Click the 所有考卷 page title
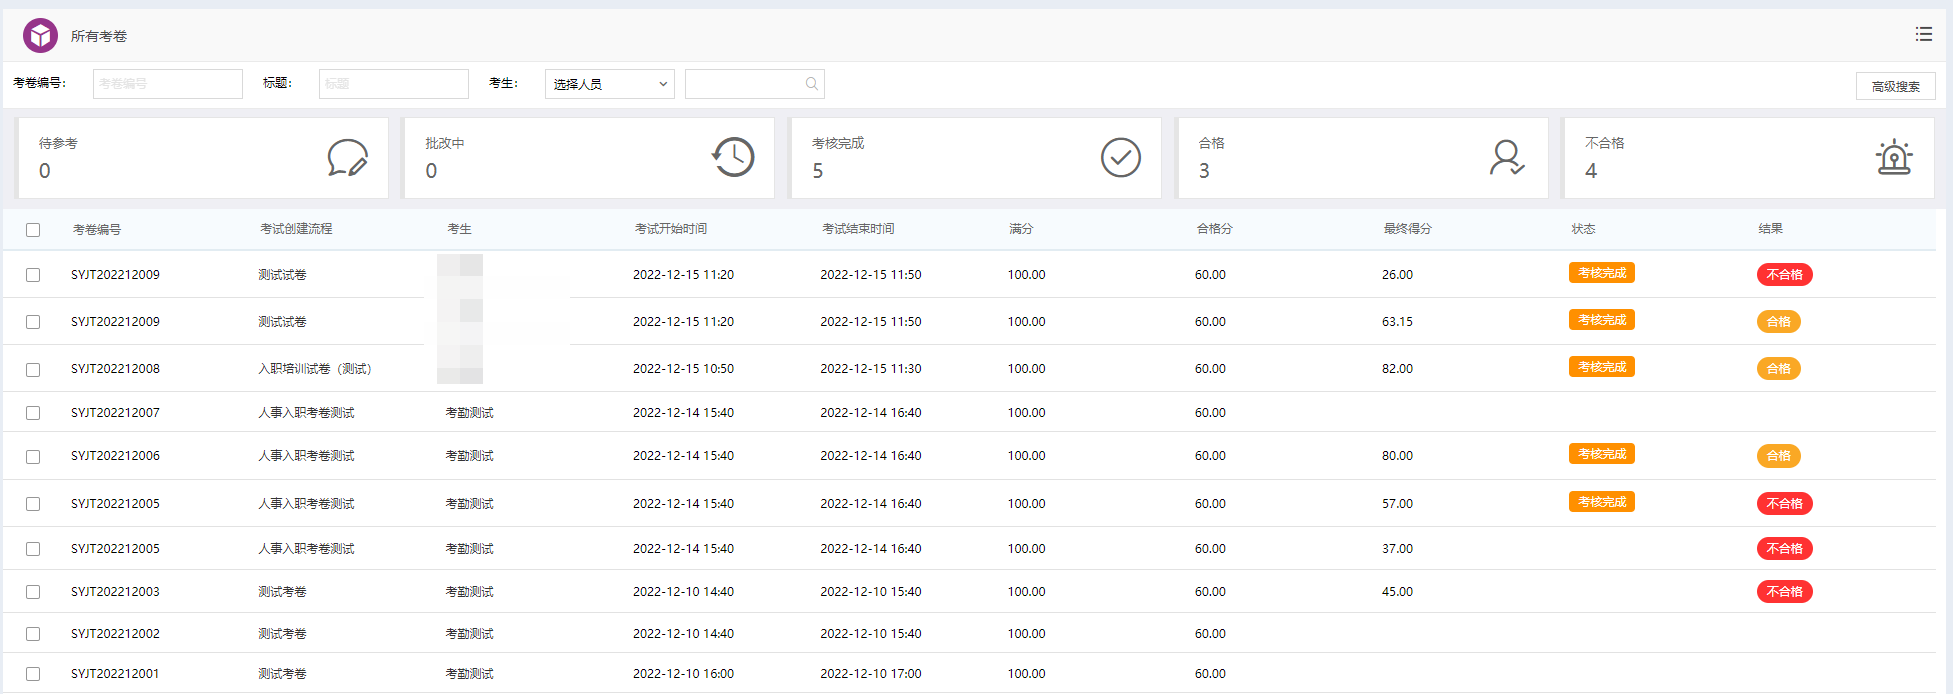Screen dimensions: 1953x694 tap(99, 37)
